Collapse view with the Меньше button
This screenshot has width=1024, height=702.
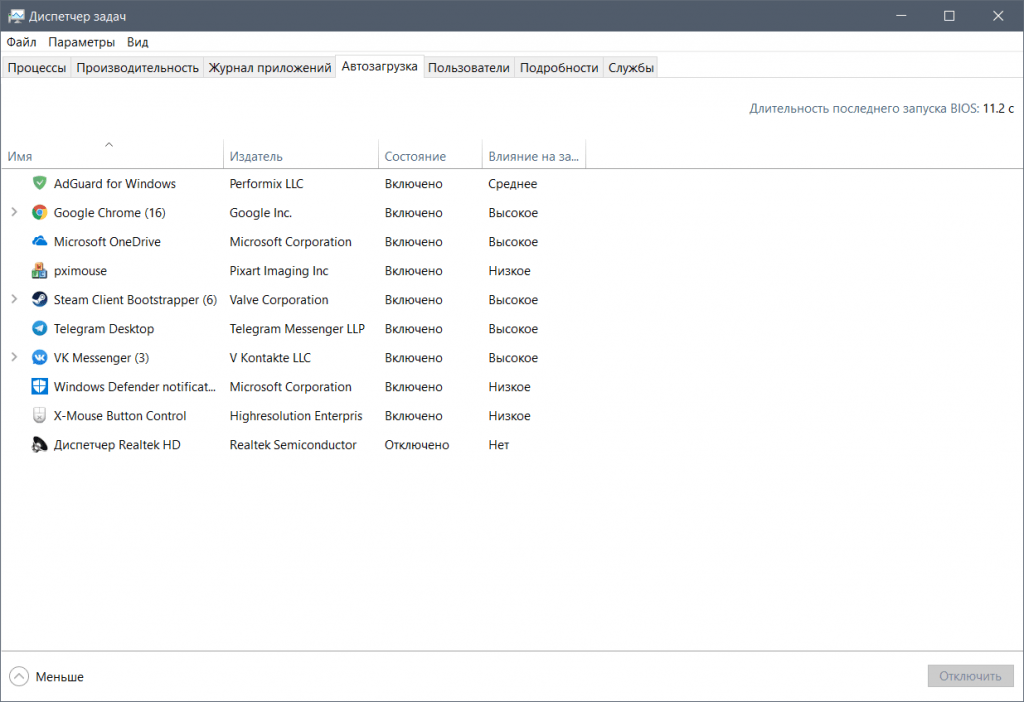click(47, 677)
